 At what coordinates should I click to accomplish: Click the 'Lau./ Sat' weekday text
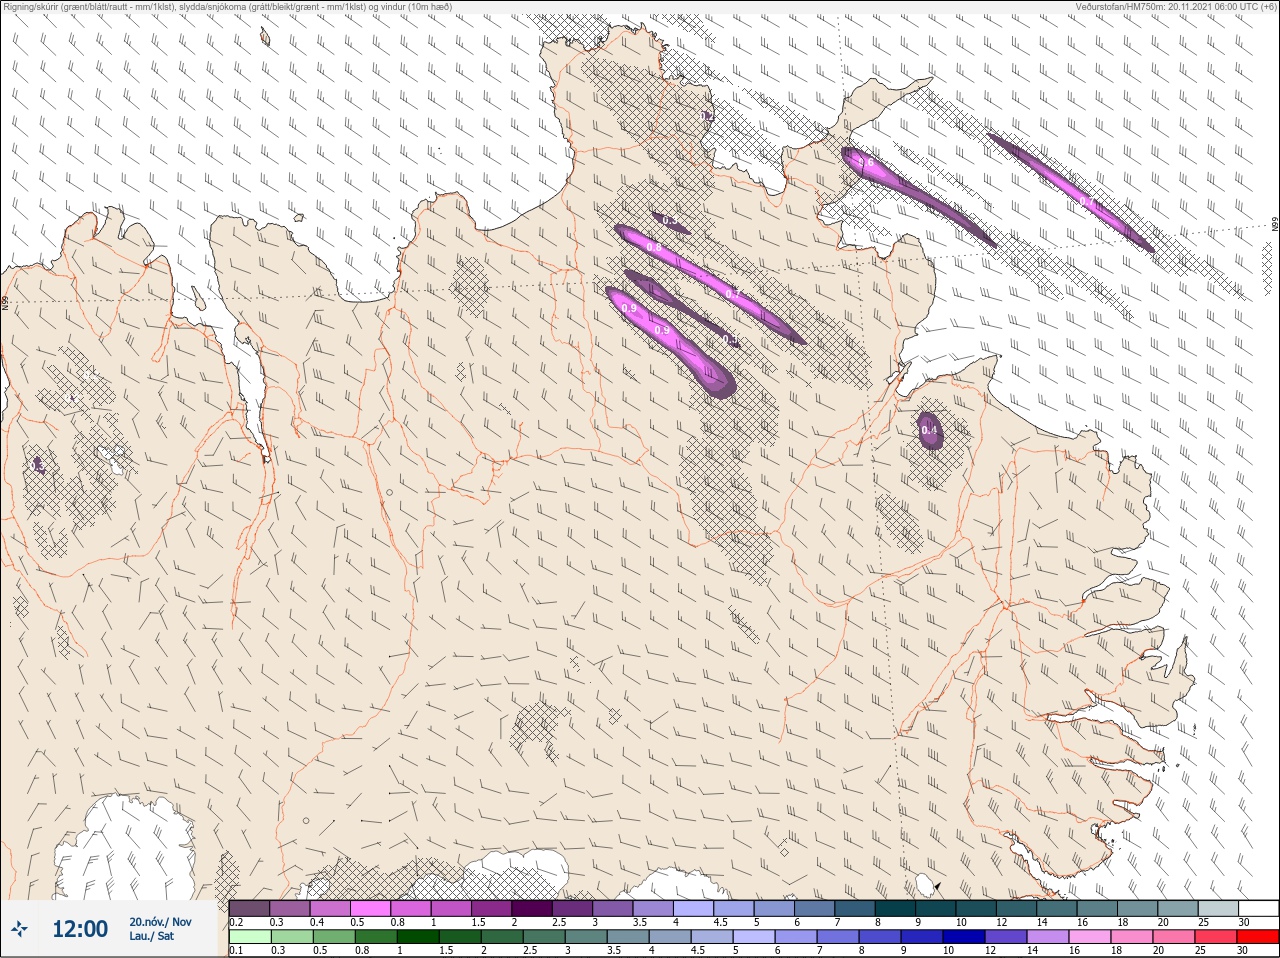pyautogui.click(x=151, y=936)
